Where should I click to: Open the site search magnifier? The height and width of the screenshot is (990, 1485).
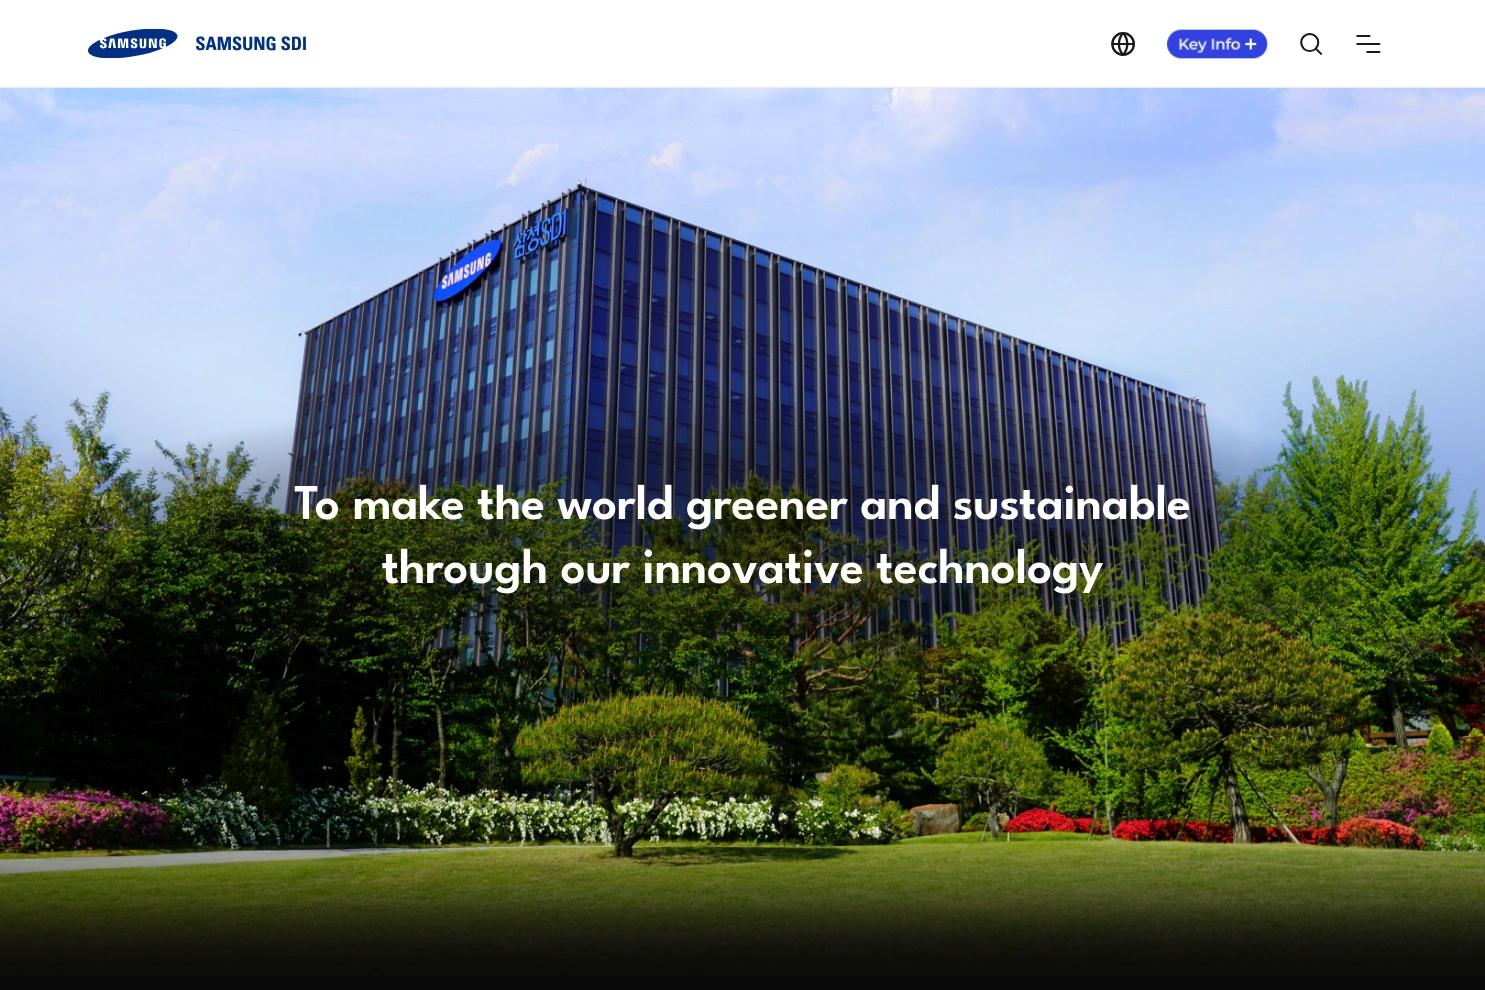[x=1311, y=44]
